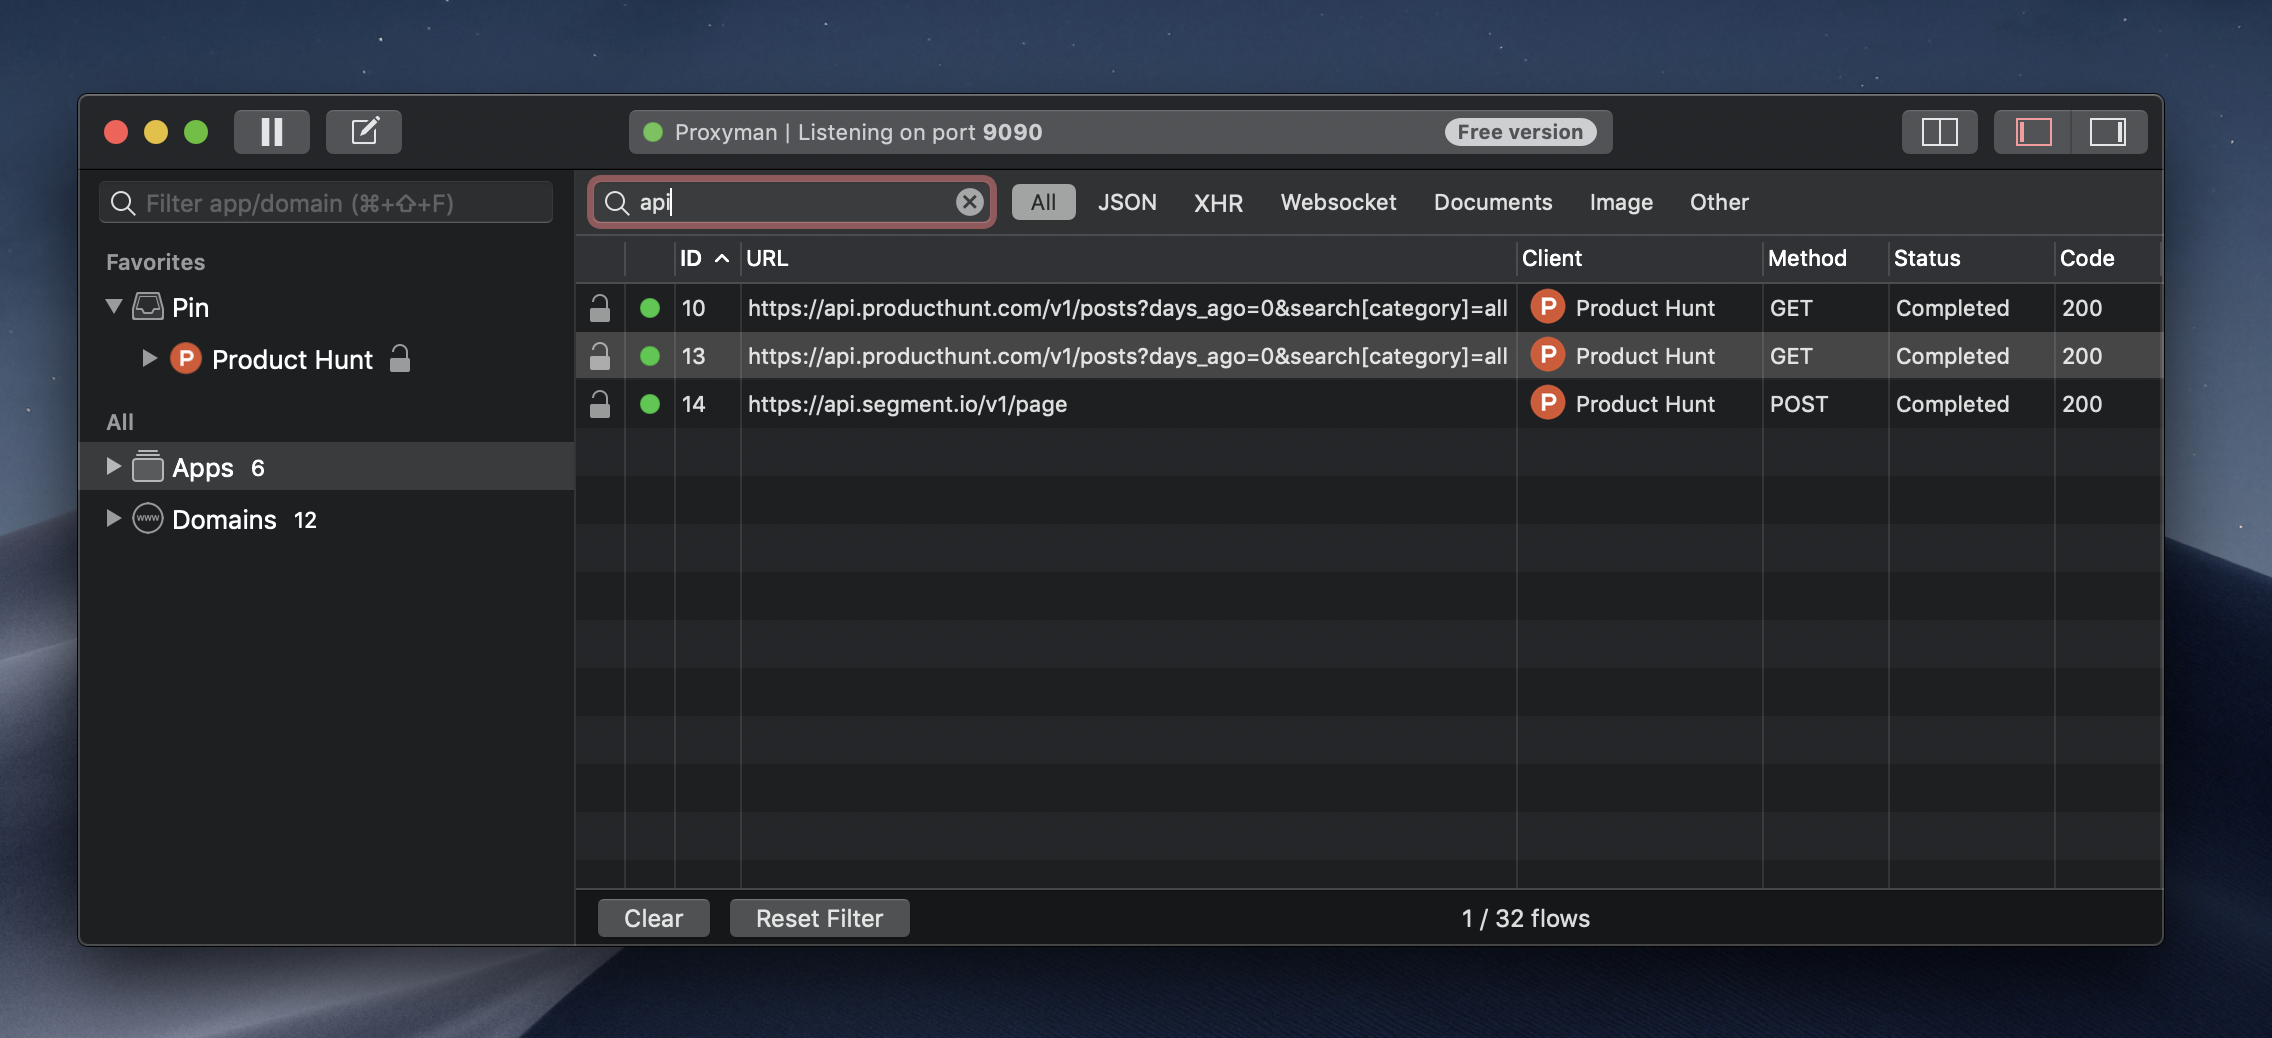This screenshot has height=1038, width=2272.
Task: Click the green status dot on row 14
Action: point(650,404)
